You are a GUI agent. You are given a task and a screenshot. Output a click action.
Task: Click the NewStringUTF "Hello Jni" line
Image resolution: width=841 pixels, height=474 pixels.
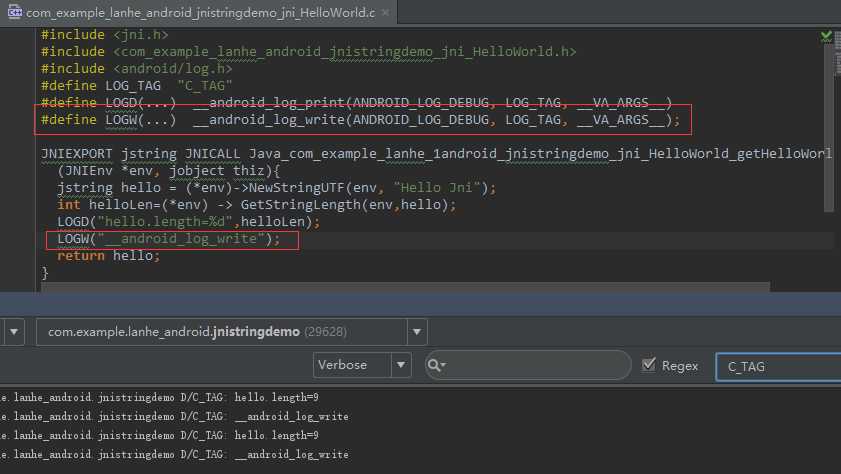click(x=277, y=188)
